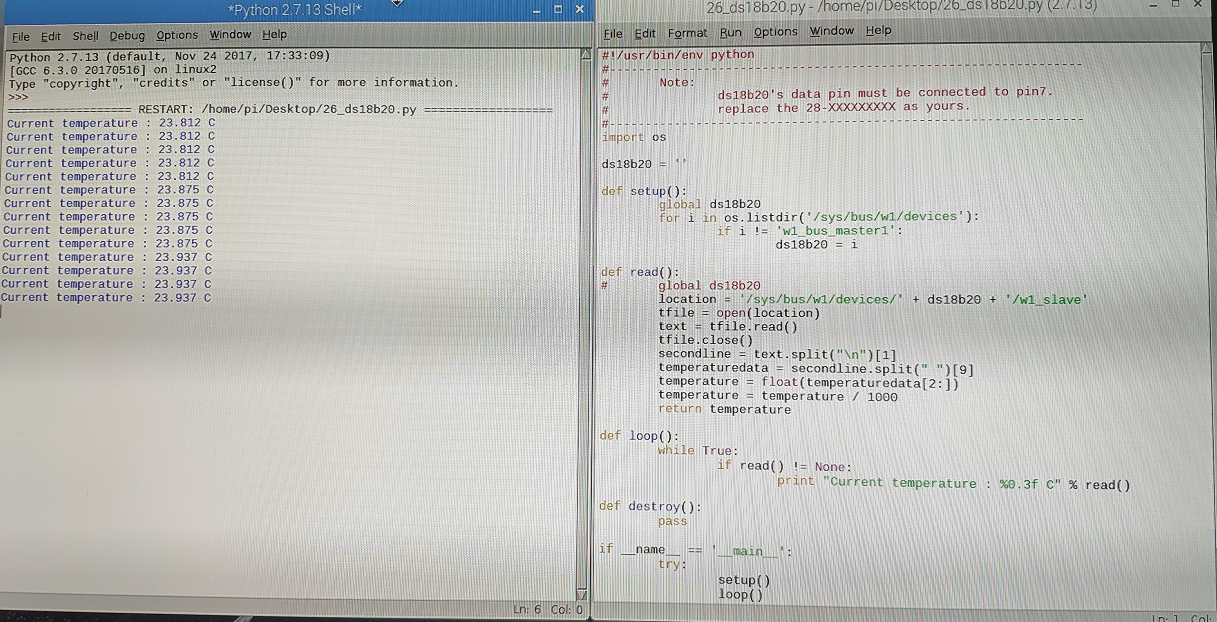This screenshot has width=1217, height=622.
Task: Open Options menu in the editor window
Action: point(775,32)
